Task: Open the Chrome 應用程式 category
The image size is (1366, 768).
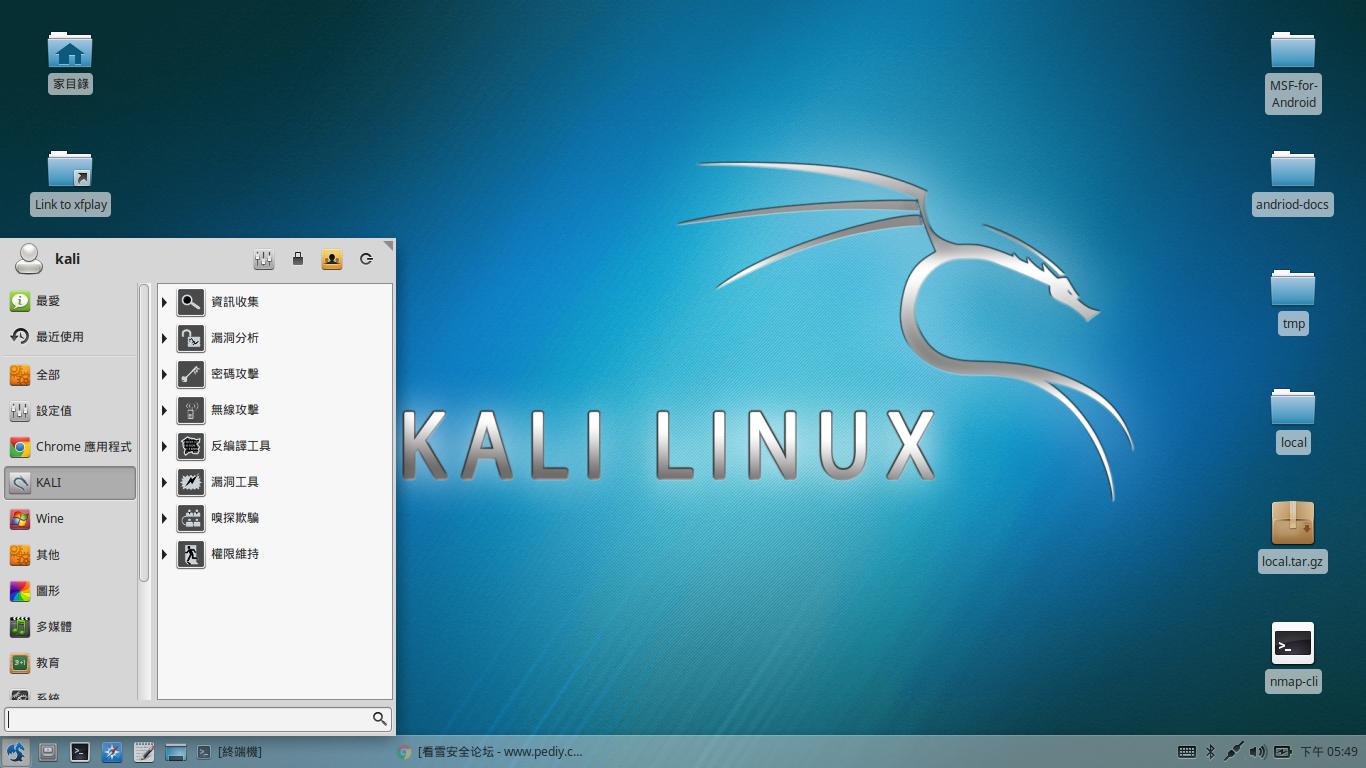Action: click(70, 447)
